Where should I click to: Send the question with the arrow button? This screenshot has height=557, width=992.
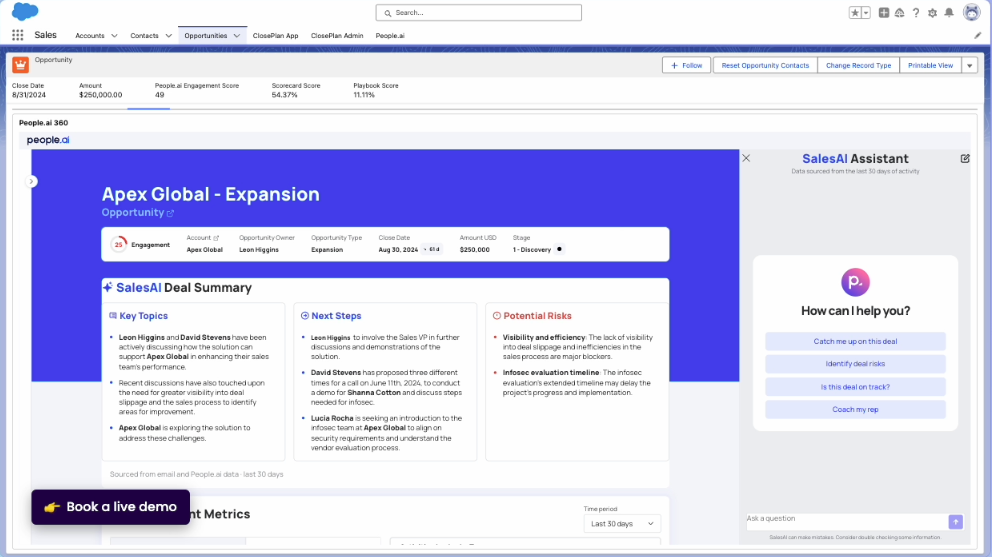click(x=955, y=522)
